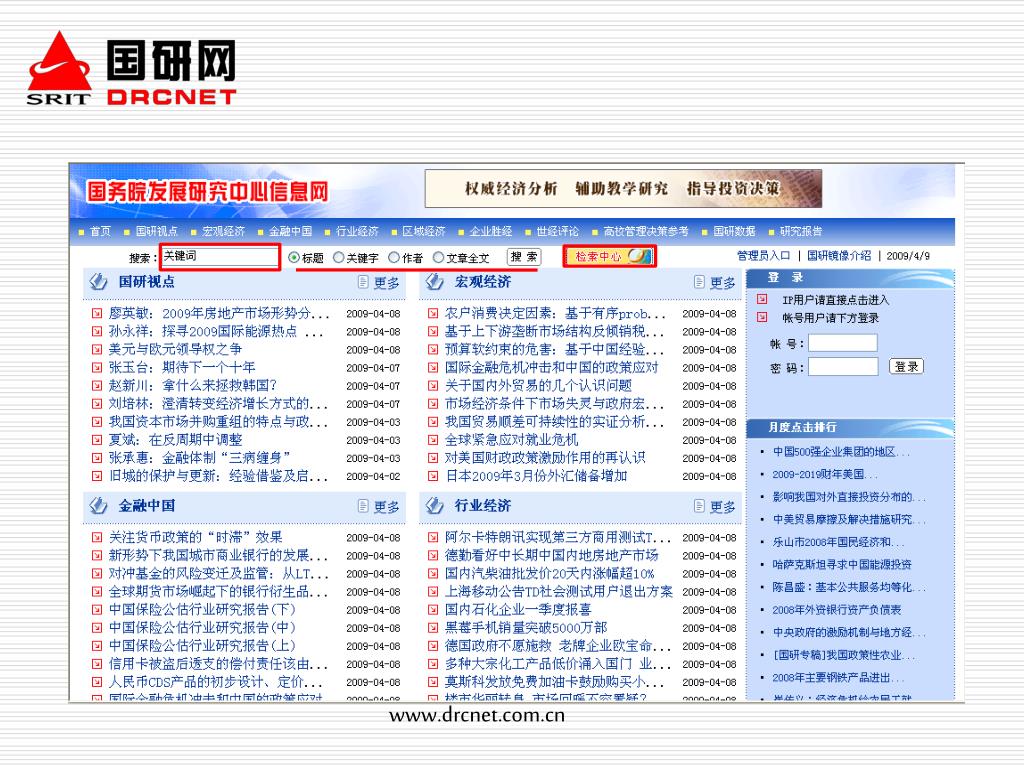Click the 国研镜像介绍 link

click(839, 255)
